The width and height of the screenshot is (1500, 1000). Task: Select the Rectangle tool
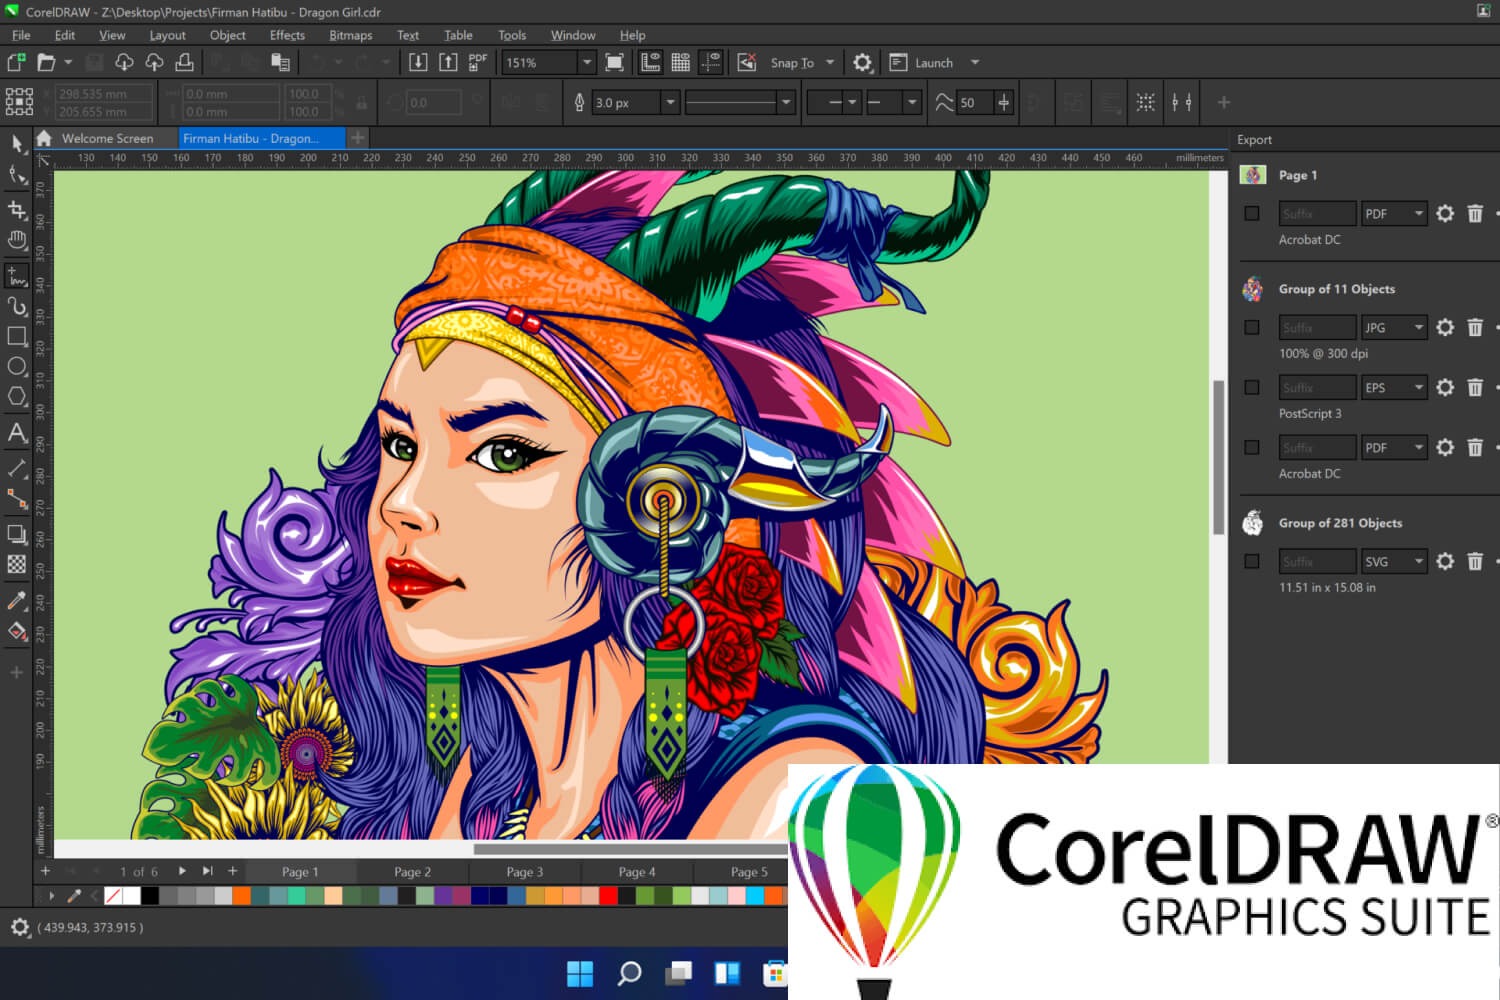click(x=17, y=336)
